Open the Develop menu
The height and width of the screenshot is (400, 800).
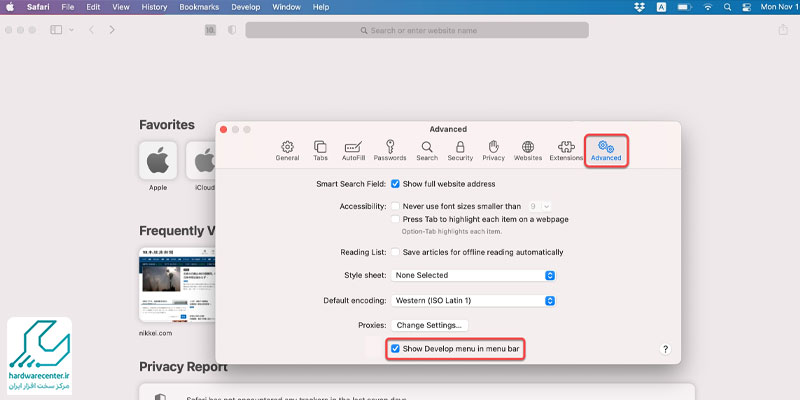[x=245, y=7]
